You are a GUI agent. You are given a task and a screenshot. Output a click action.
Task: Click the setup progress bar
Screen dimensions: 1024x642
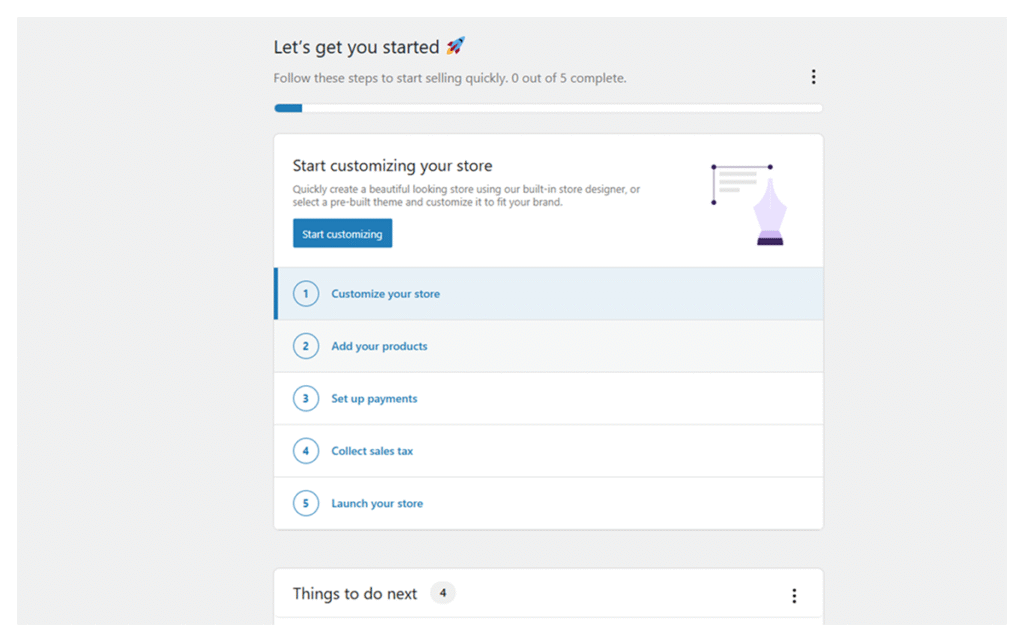pyautogui.click(x=548, y=108)
